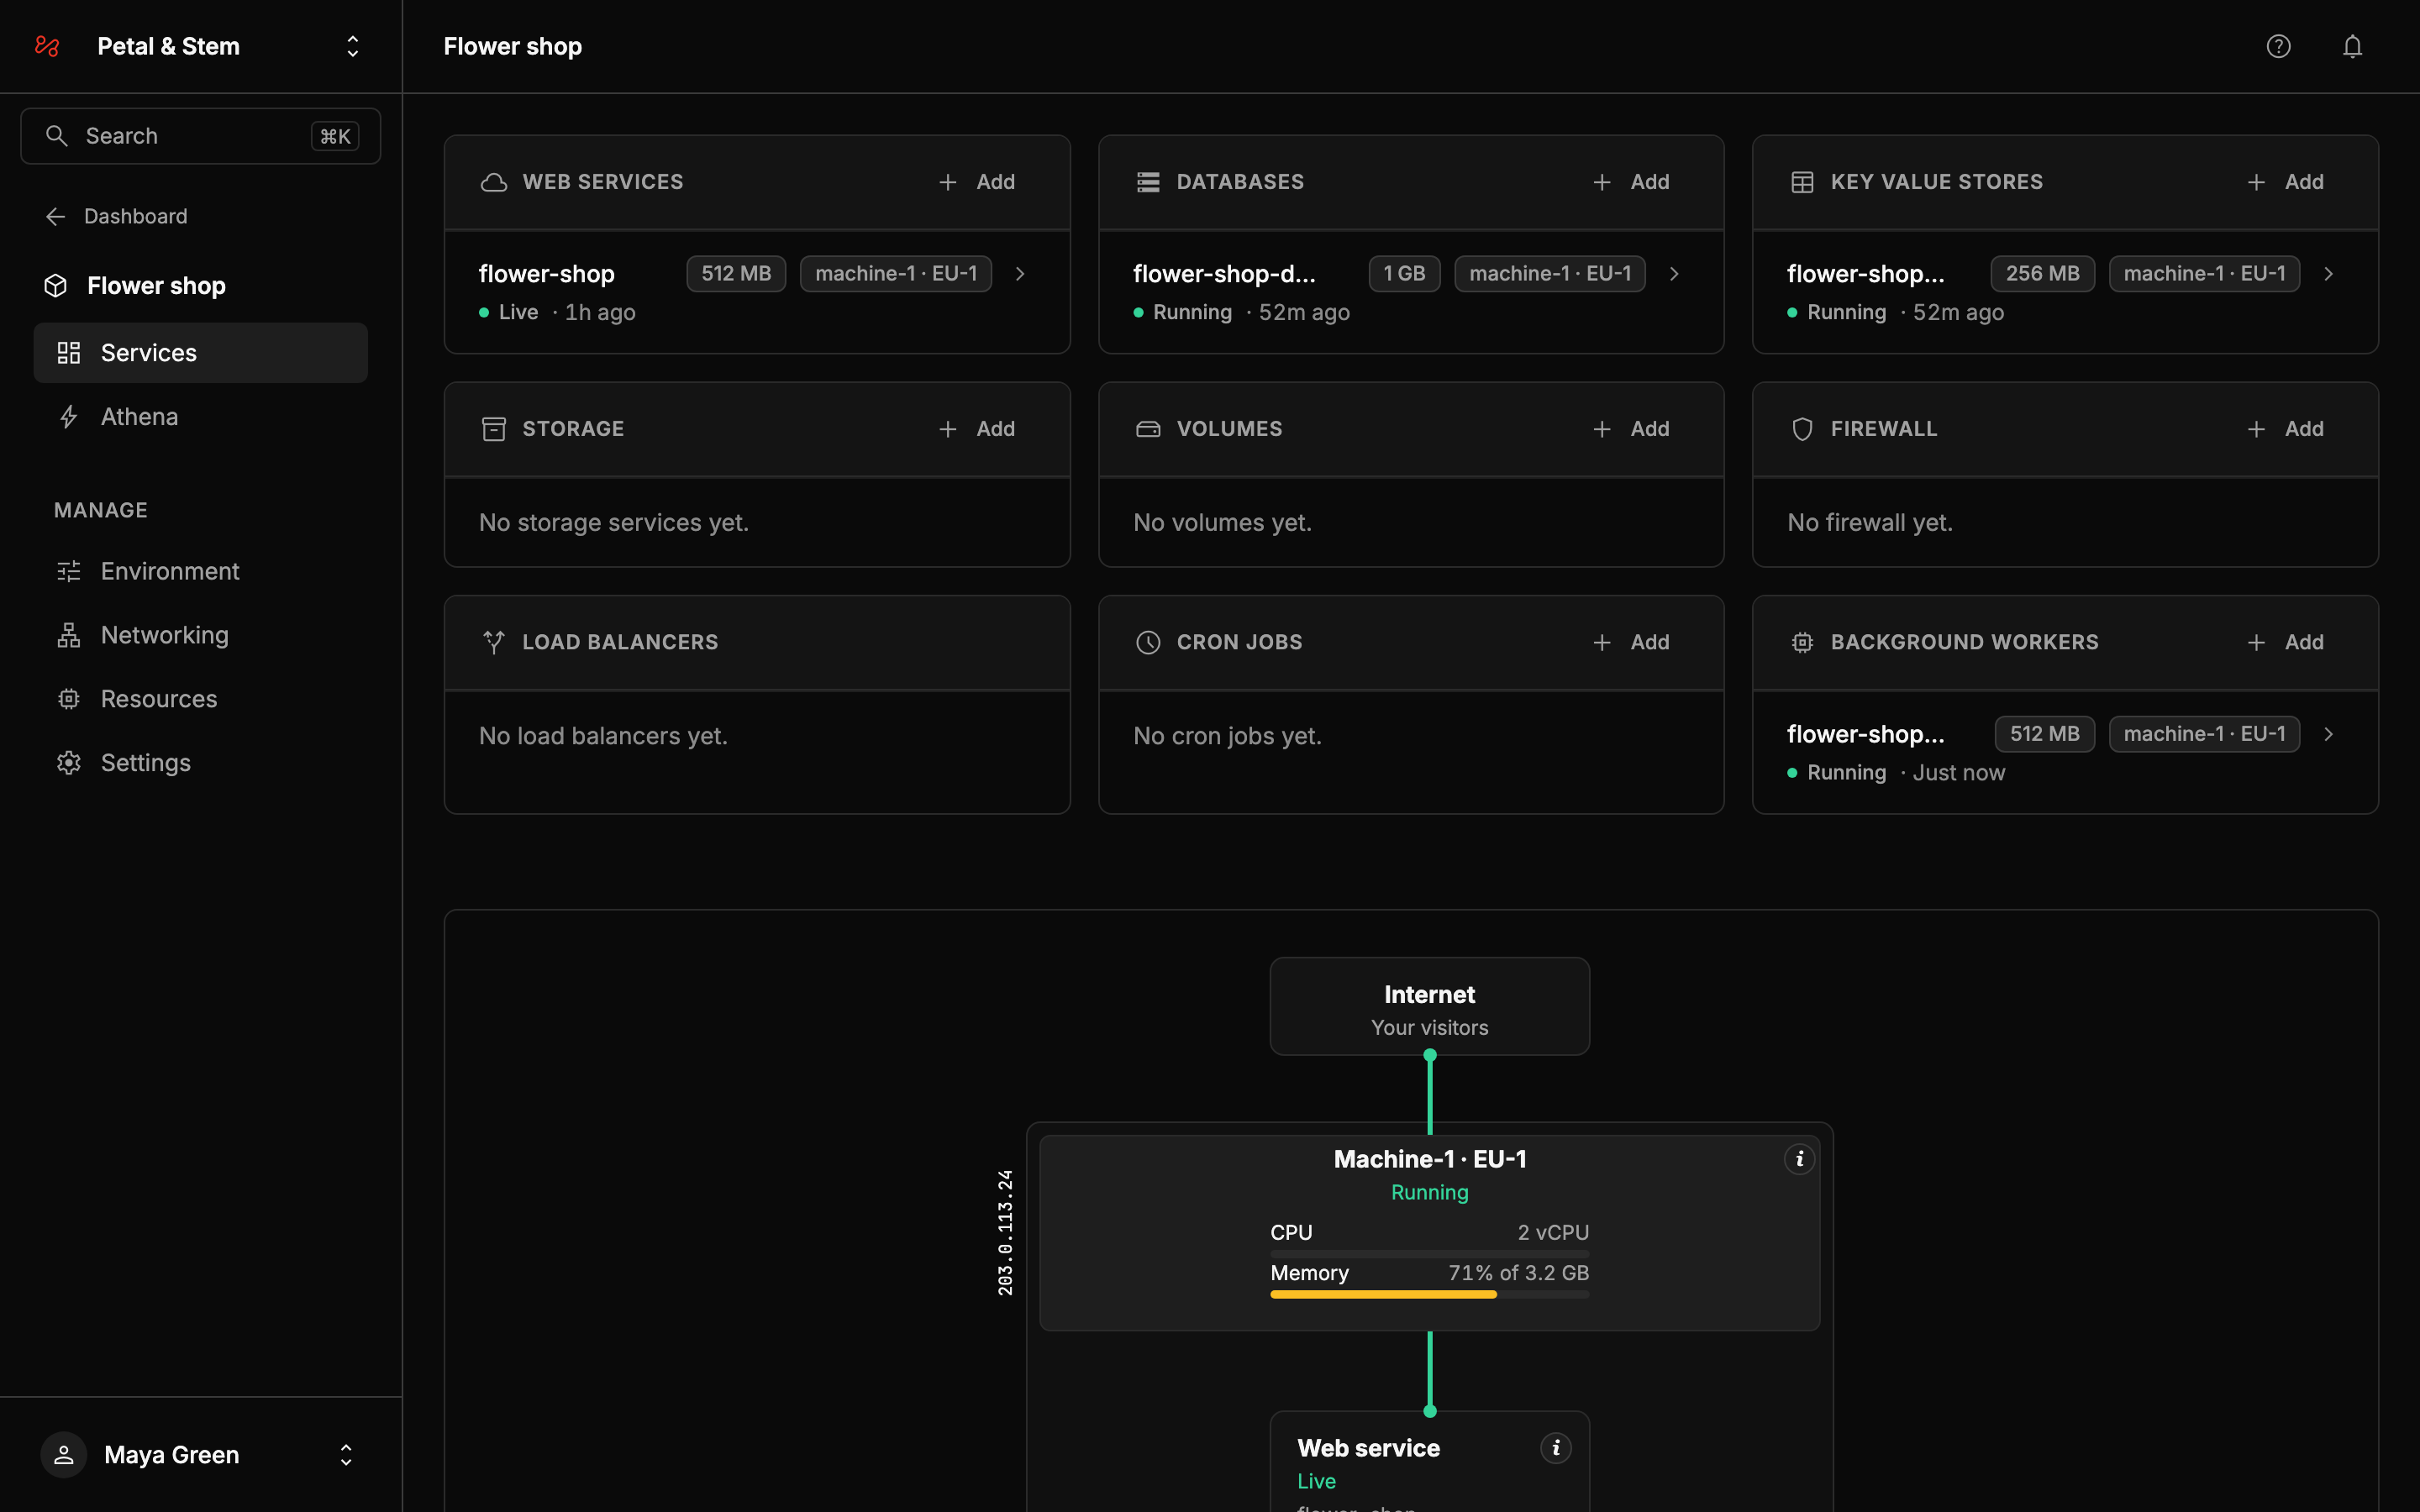Open Settings in the sidebar

tap(201, 763)
